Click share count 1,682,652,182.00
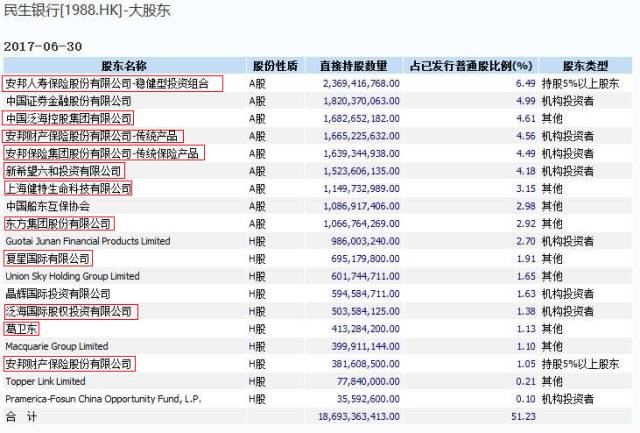640x433 pixels. coord(361,119)
